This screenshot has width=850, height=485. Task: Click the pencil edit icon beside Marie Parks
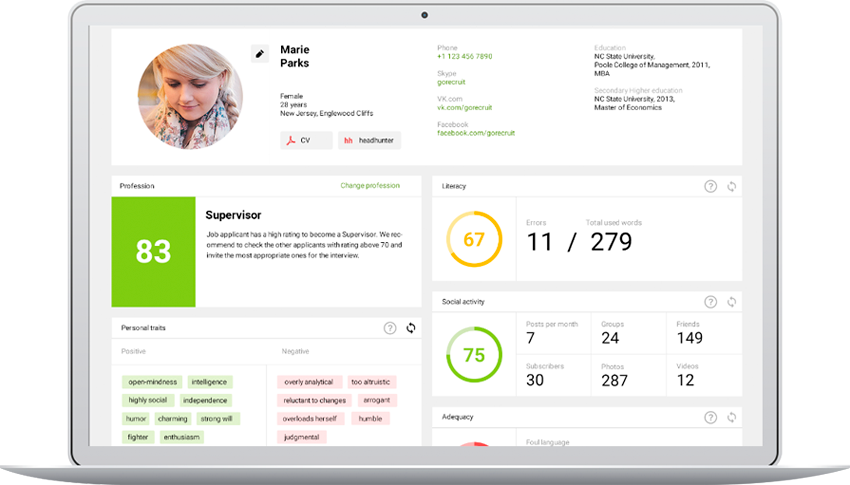[260, 54]
